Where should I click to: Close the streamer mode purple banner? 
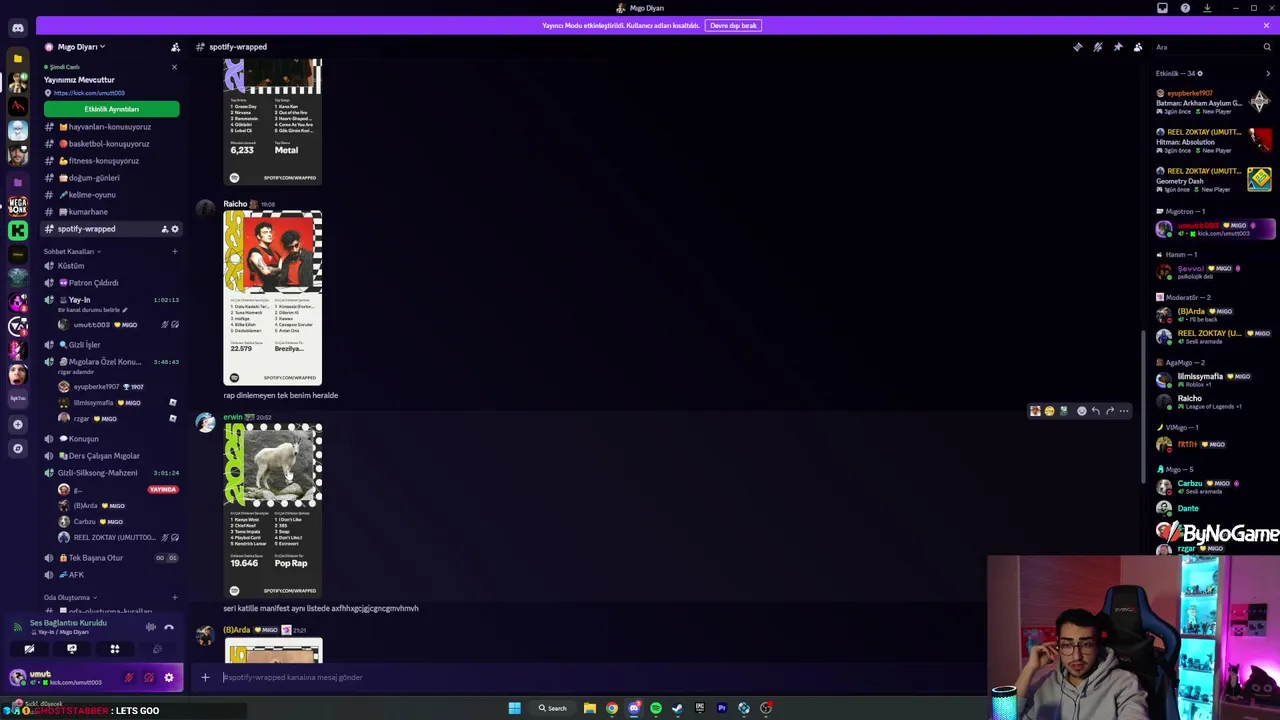tap(1266, 25)
